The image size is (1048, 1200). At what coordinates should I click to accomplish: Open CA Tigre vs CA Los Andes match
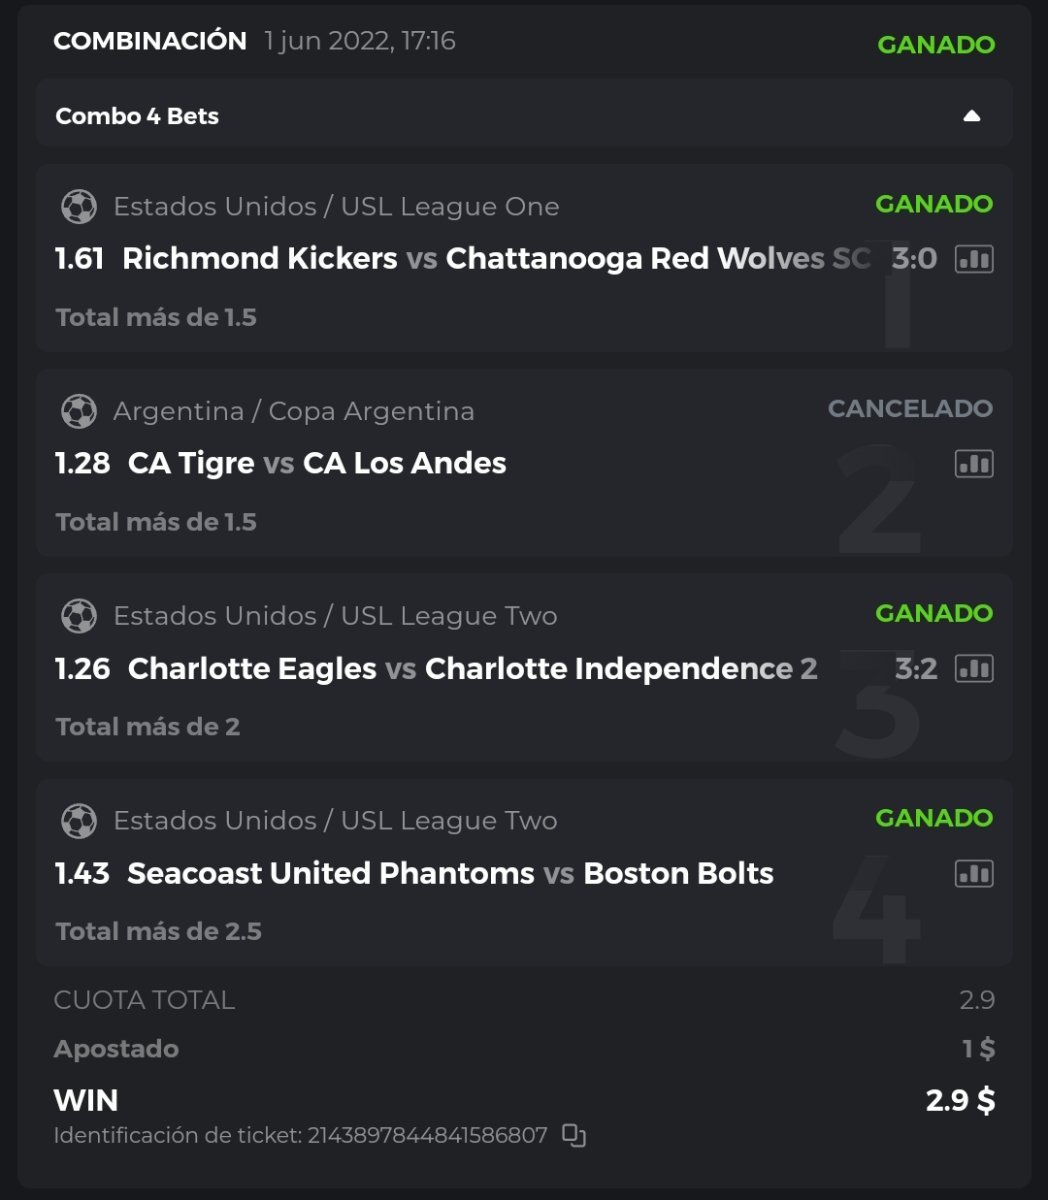(317, 464)
